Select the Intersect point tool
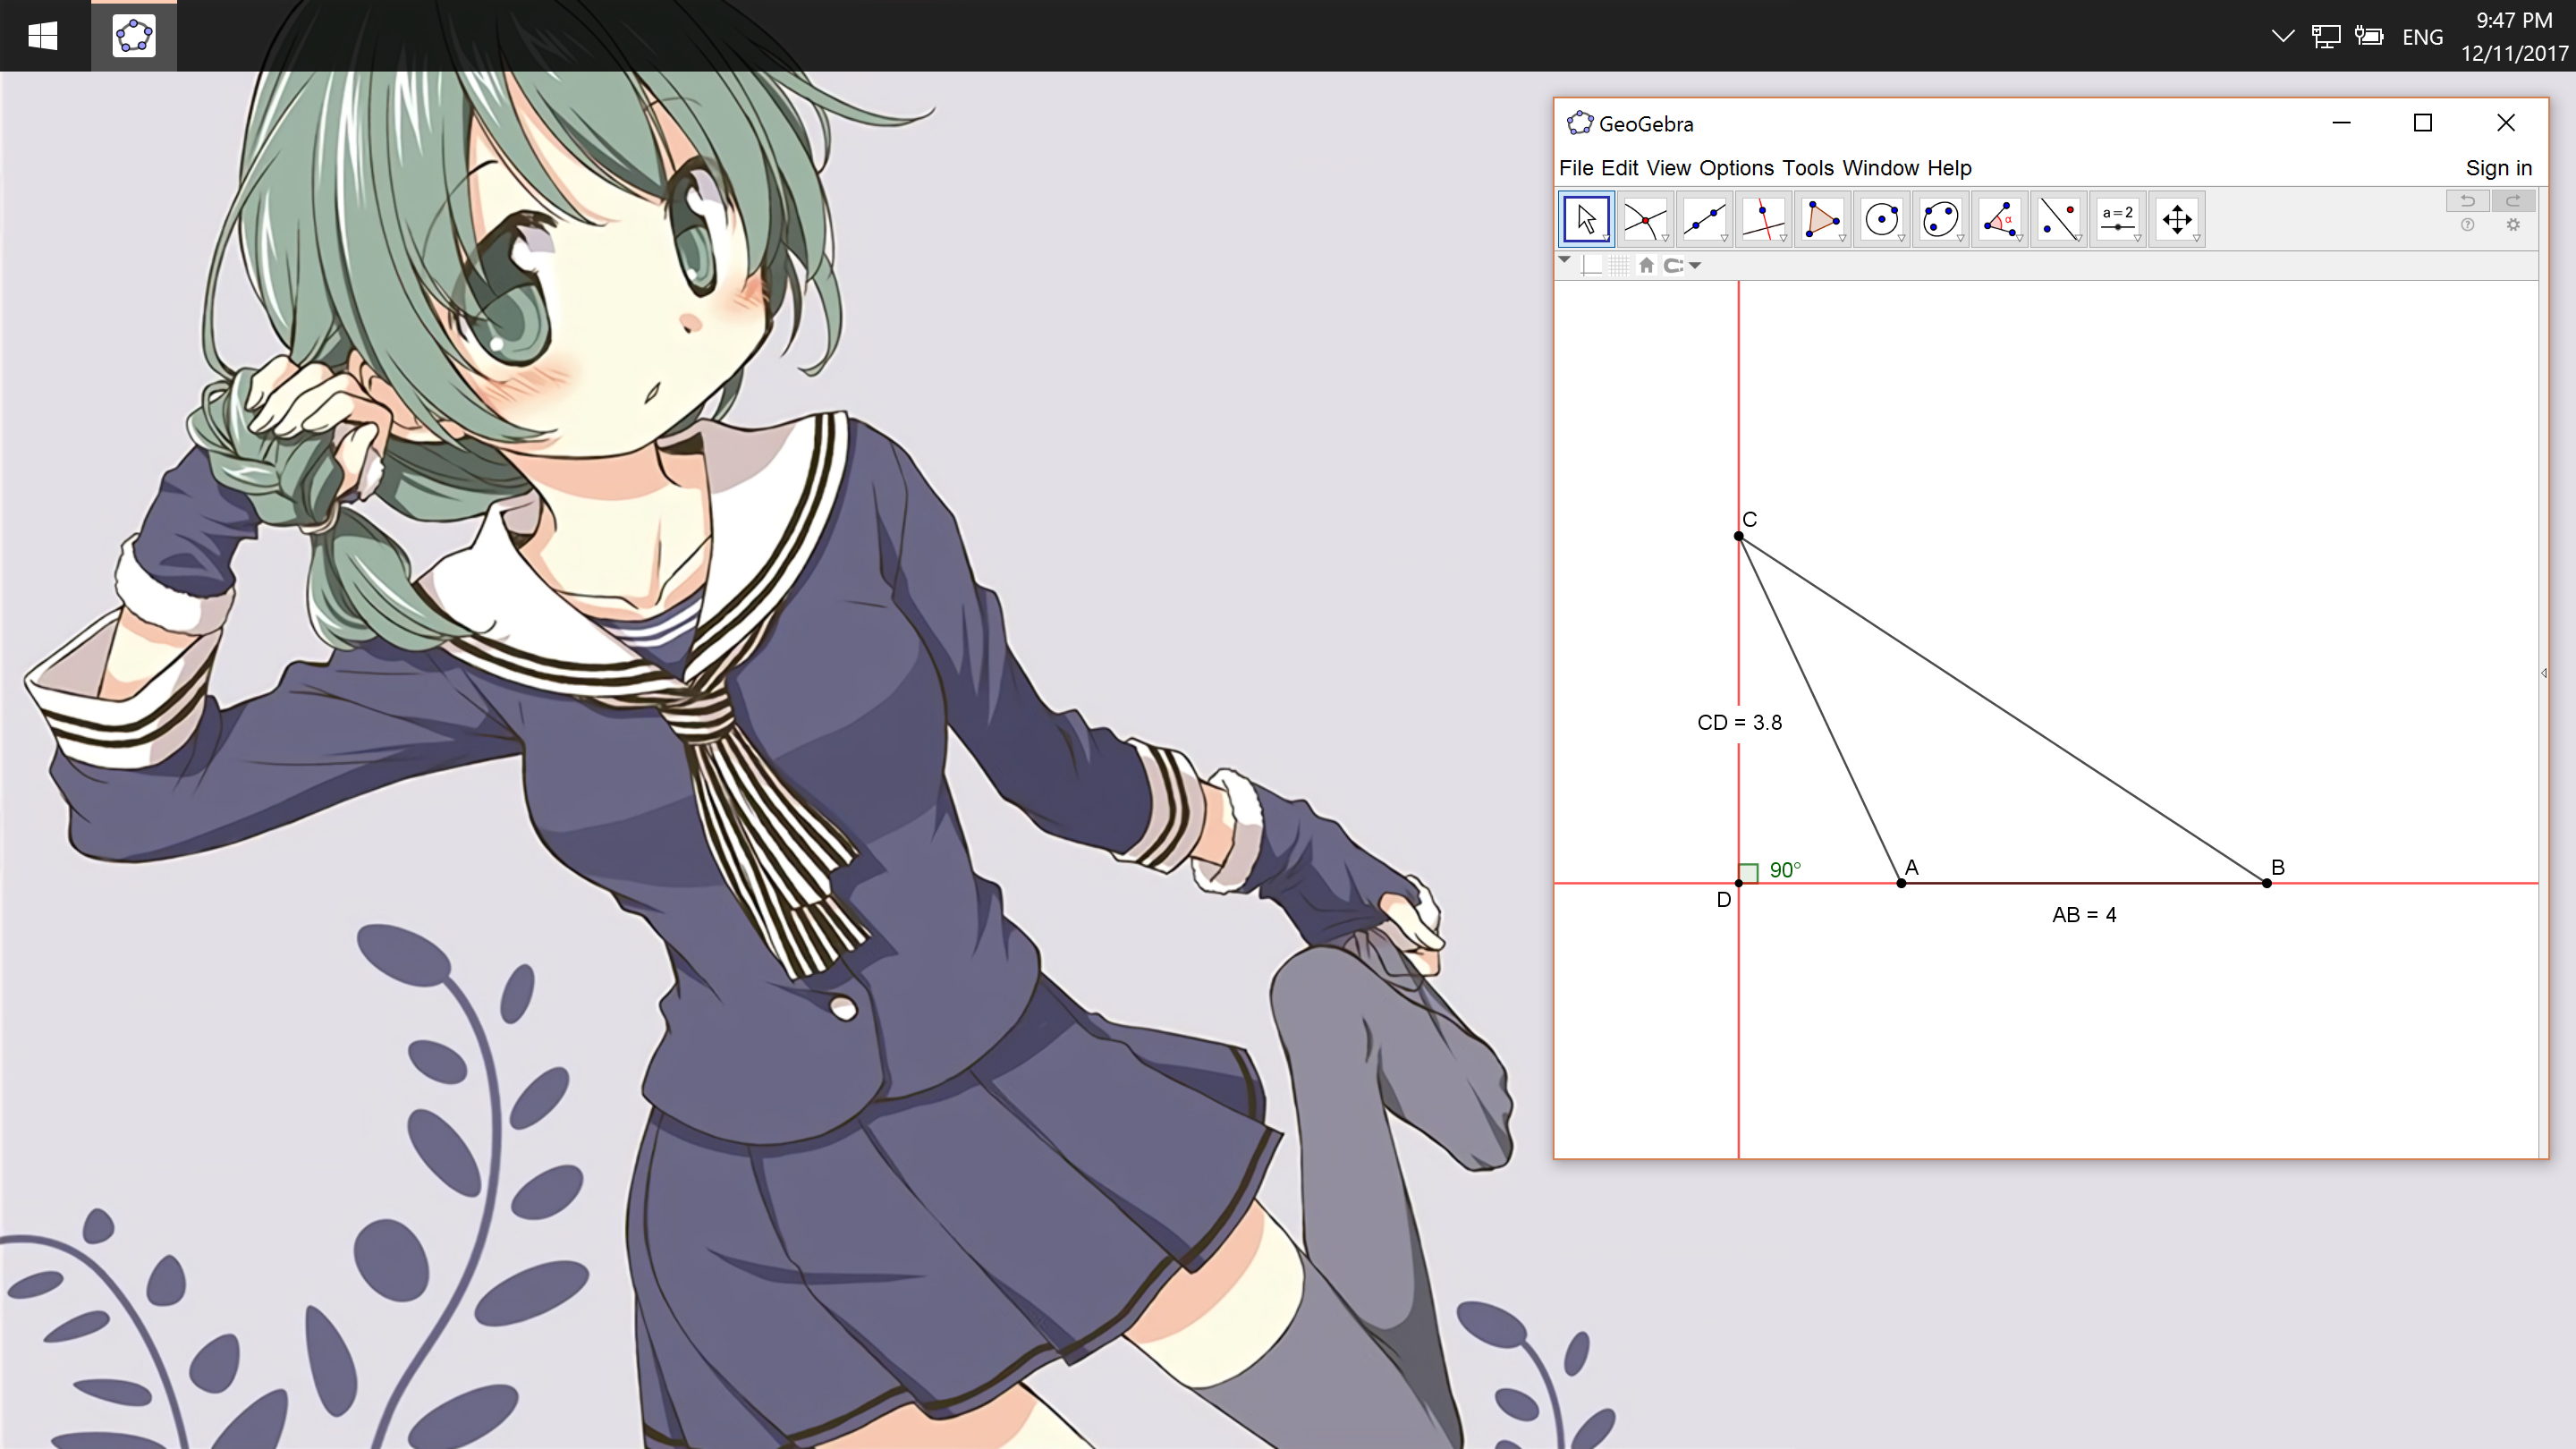Image resolution: width=2576 pixels, height=1449 pixels. [x=1645, y=219]
